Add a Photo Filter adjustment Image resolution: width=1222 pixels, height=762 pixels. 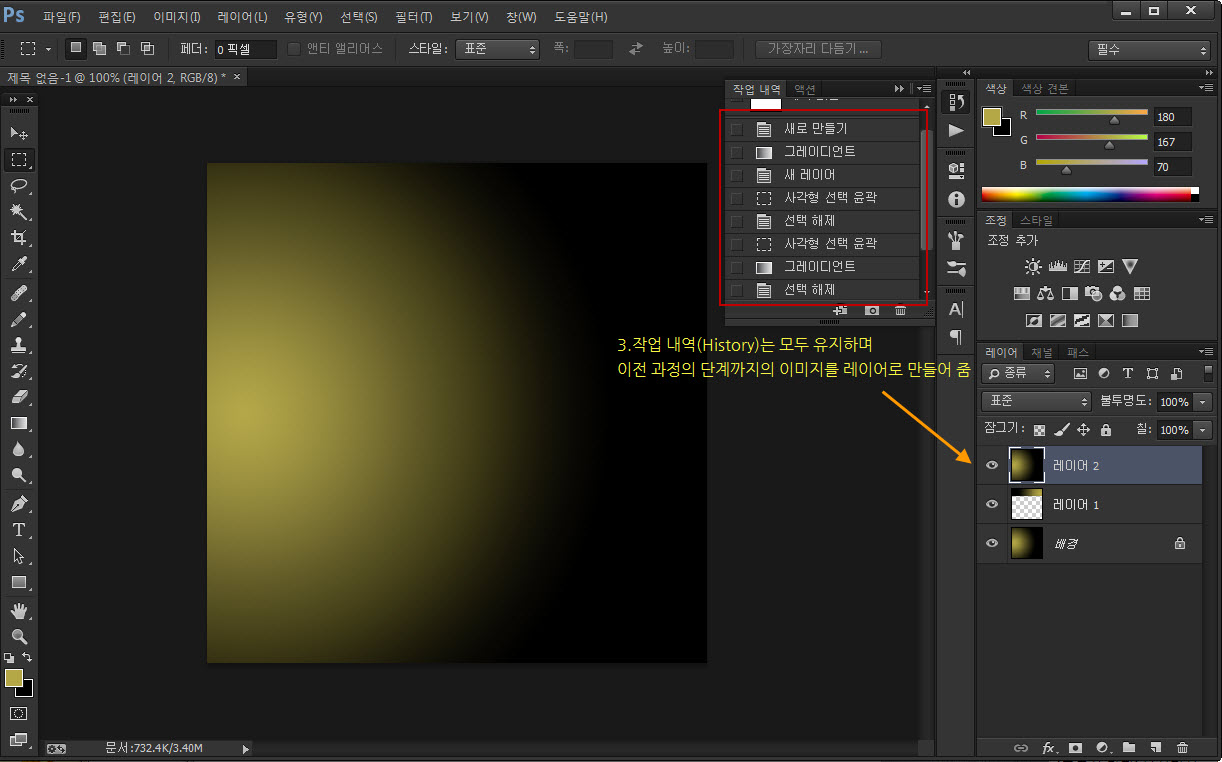tap(1094, 294)
